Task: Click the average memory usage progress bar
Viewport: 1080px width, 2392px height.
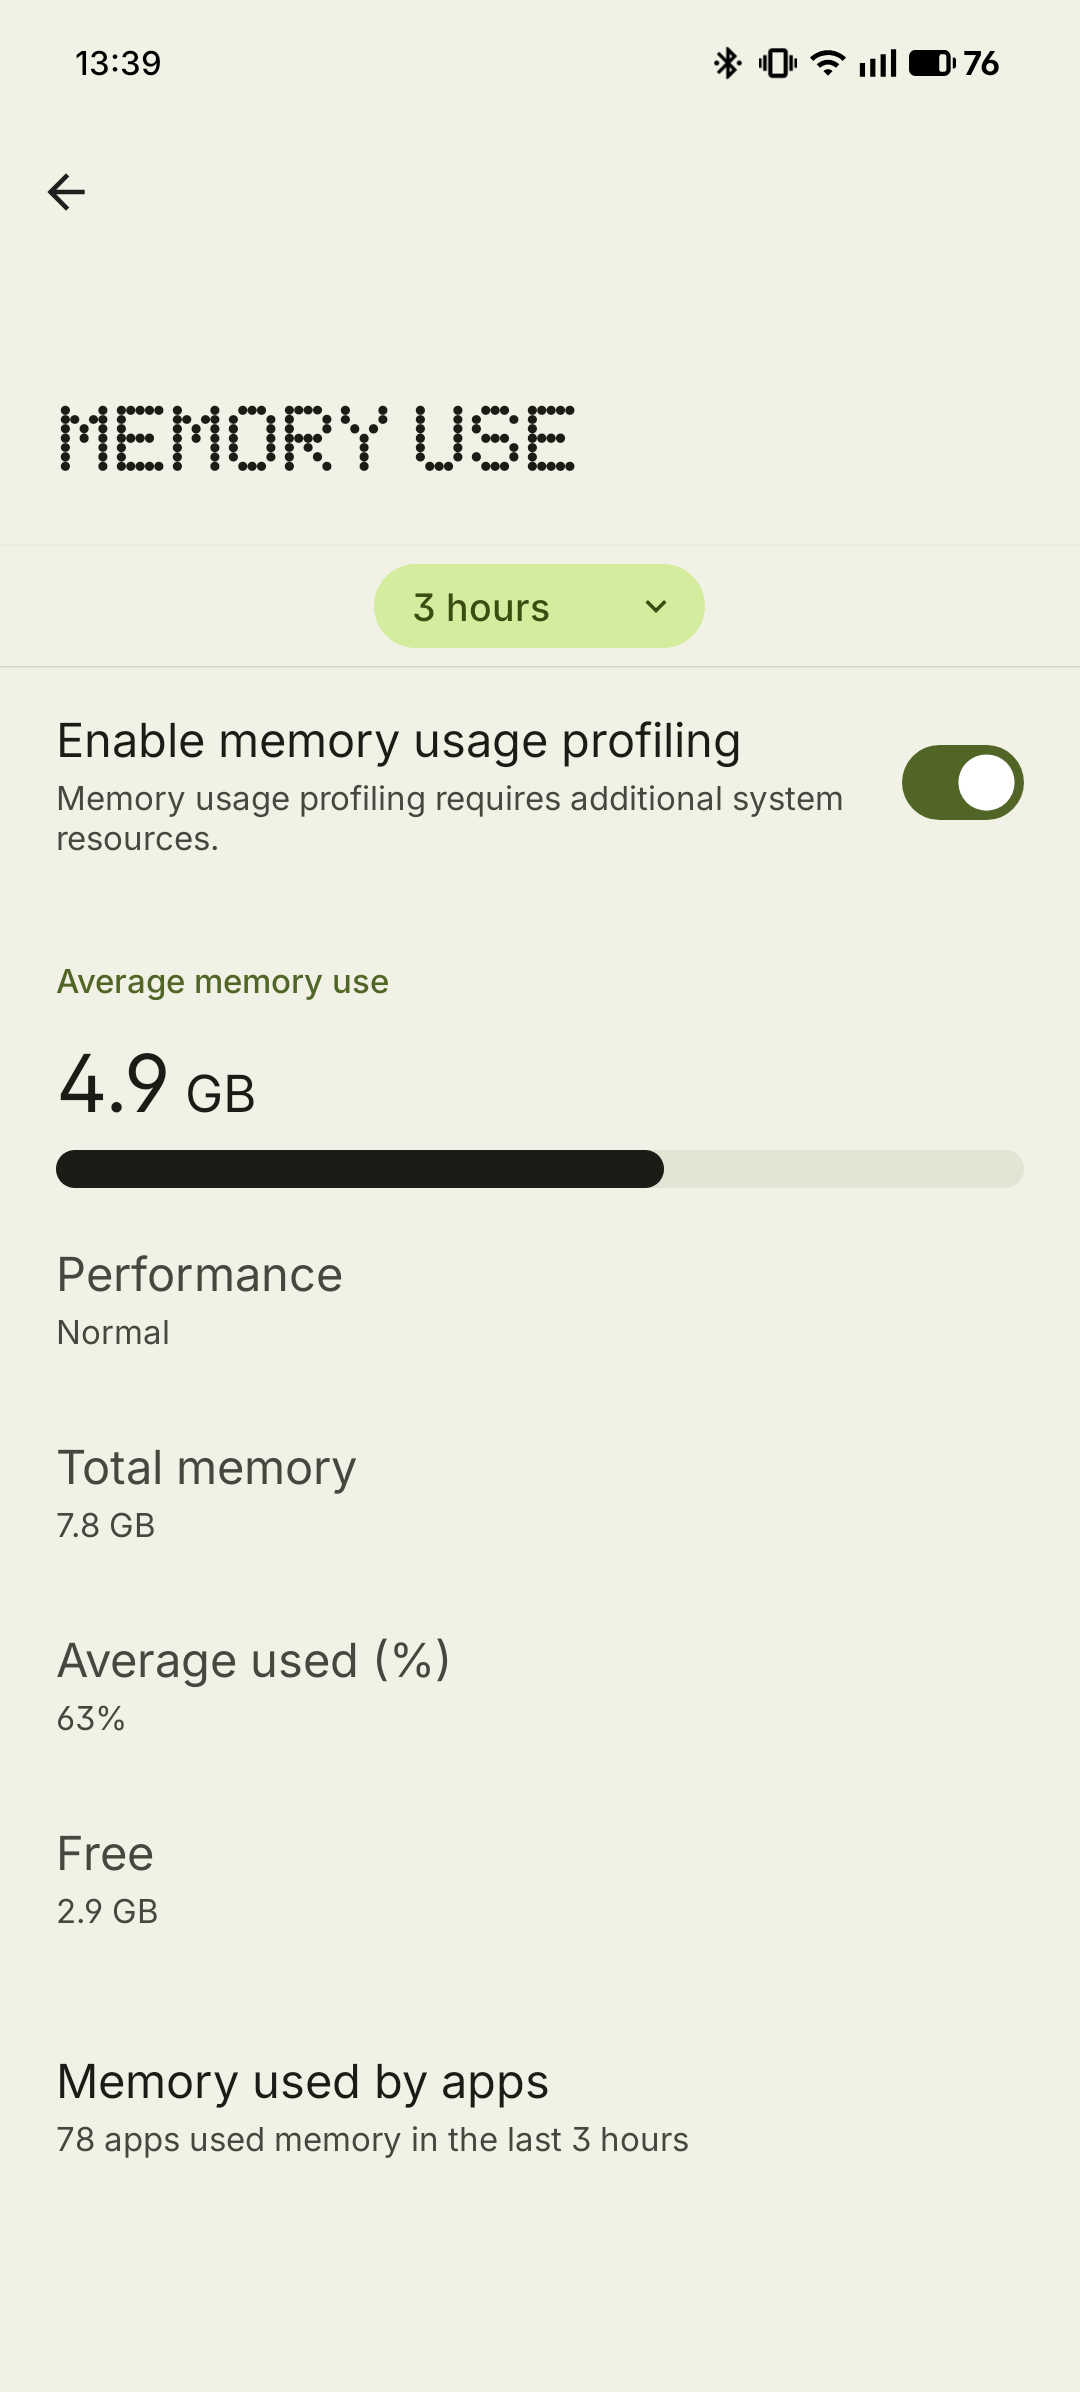Action: (x=539, y=1169)
